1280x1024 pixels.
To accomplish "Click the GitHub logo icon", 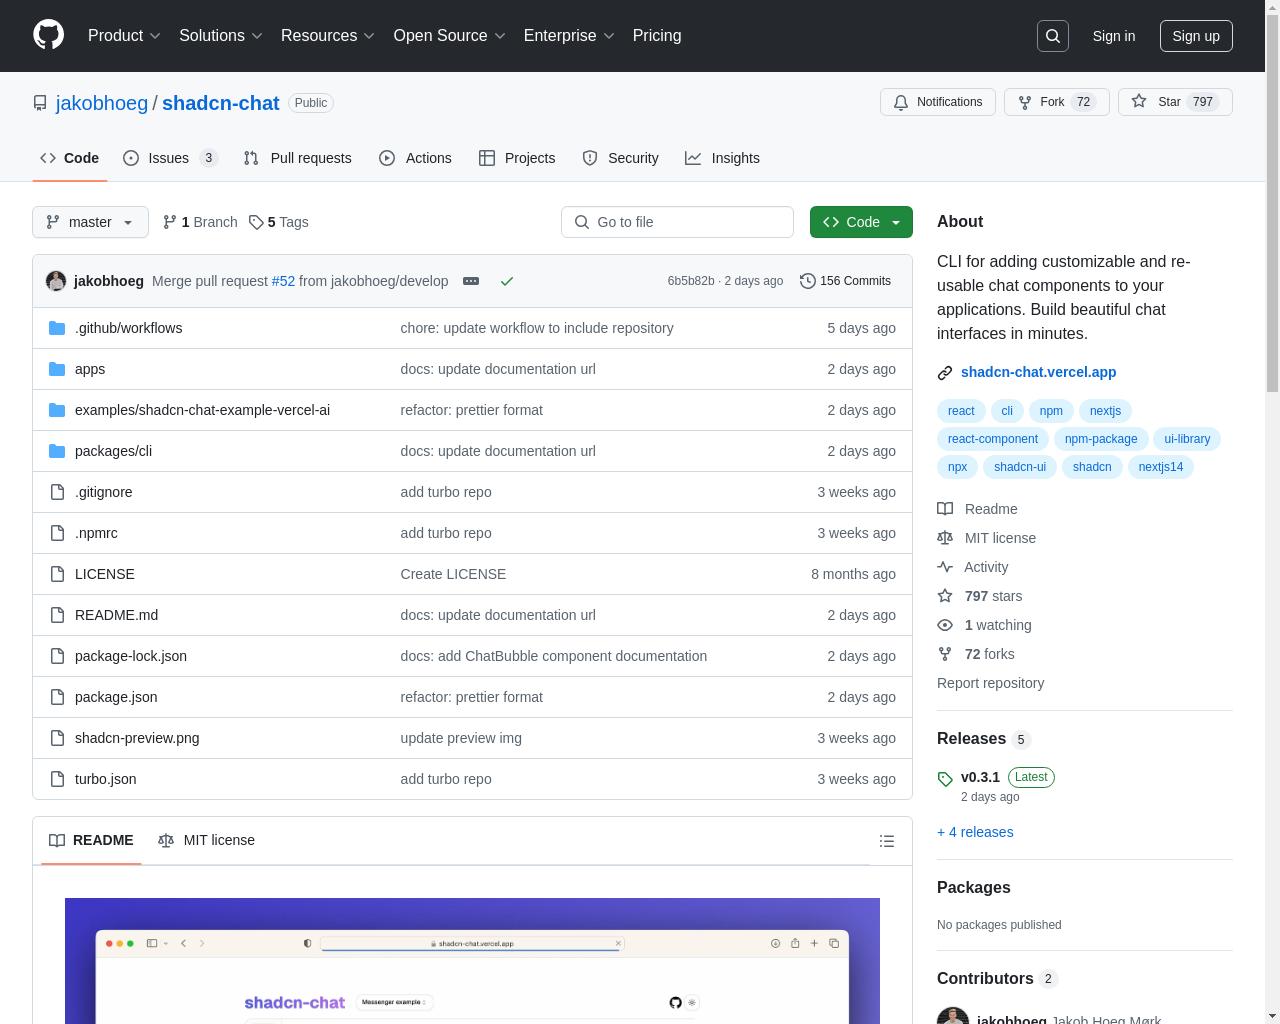I will [x=48, y=35].
